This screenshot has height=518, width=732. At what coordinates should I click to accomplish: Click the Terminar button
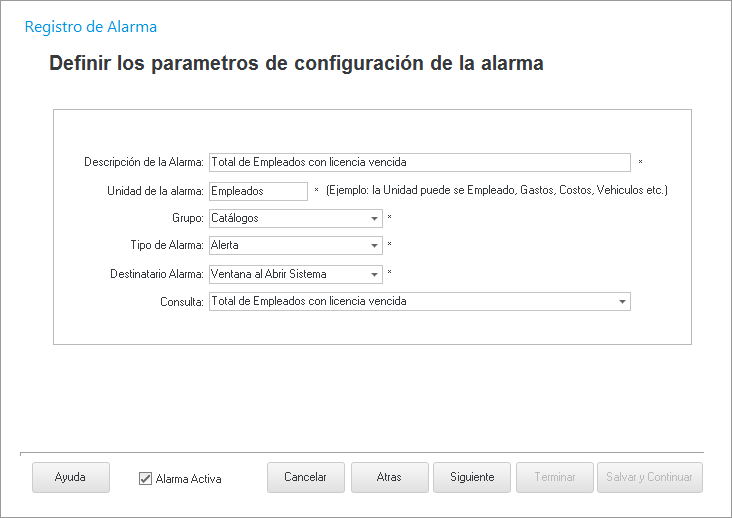(x=555, y=478)
